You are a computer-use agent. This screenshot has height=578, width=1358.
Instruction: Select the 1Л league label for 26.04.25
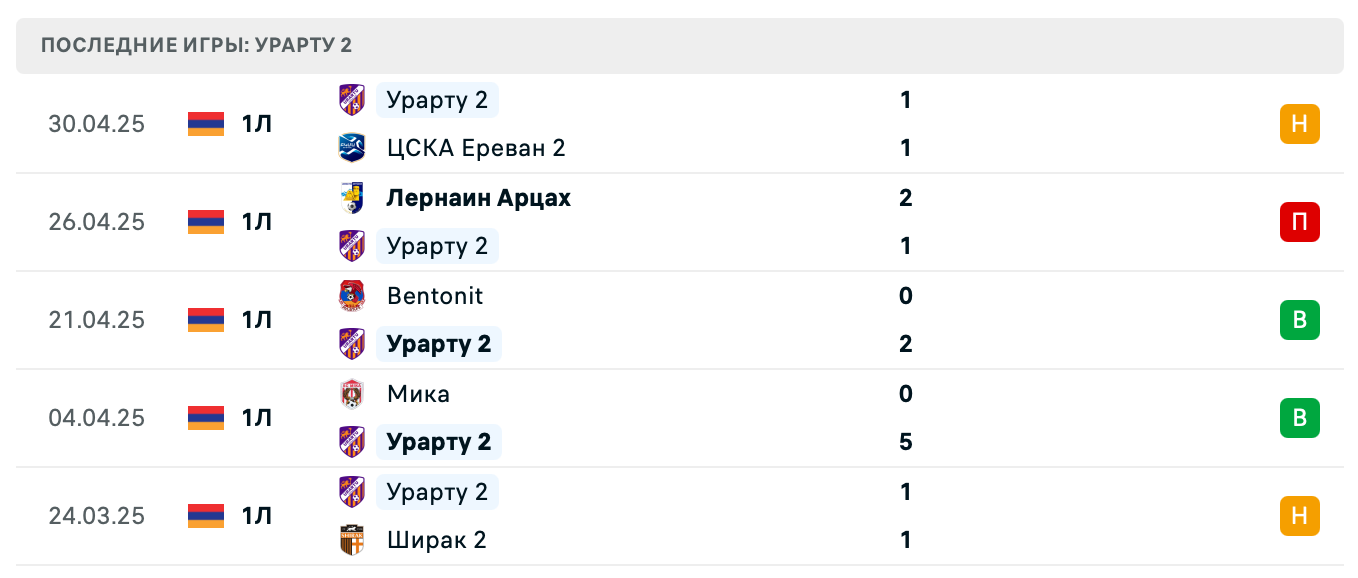(x=258, y=222)
